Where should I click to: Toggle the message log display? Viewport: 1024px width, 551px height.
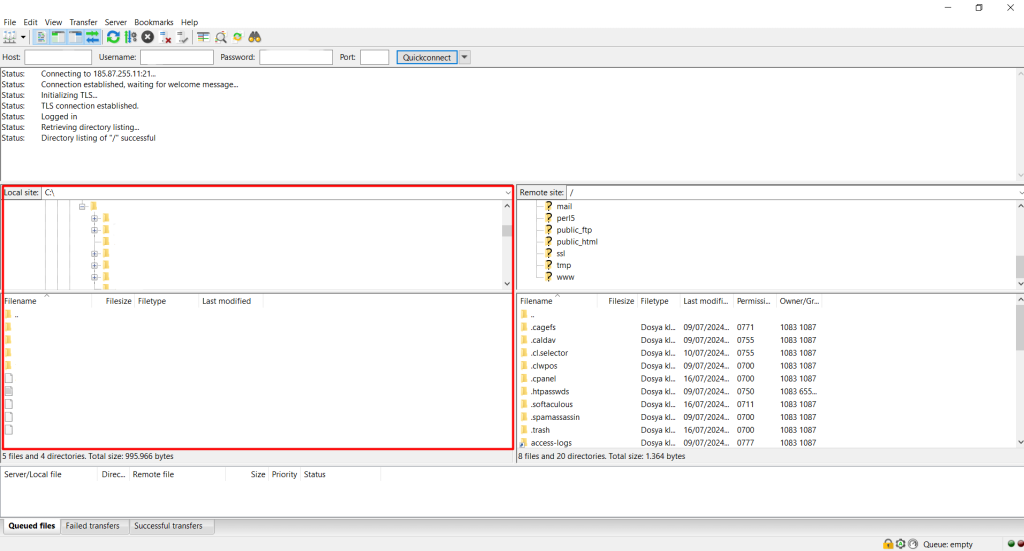40,37
